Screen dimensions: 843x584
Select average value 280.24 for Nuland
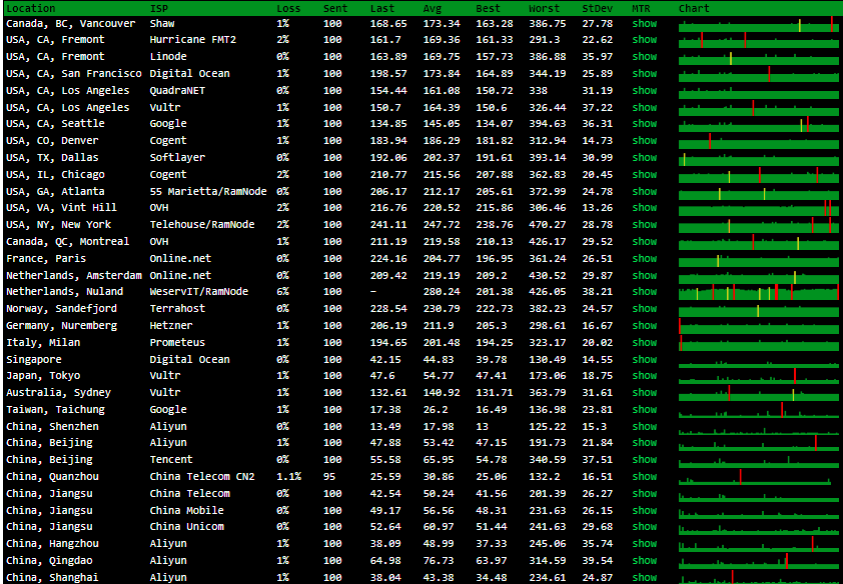point(441,291)
